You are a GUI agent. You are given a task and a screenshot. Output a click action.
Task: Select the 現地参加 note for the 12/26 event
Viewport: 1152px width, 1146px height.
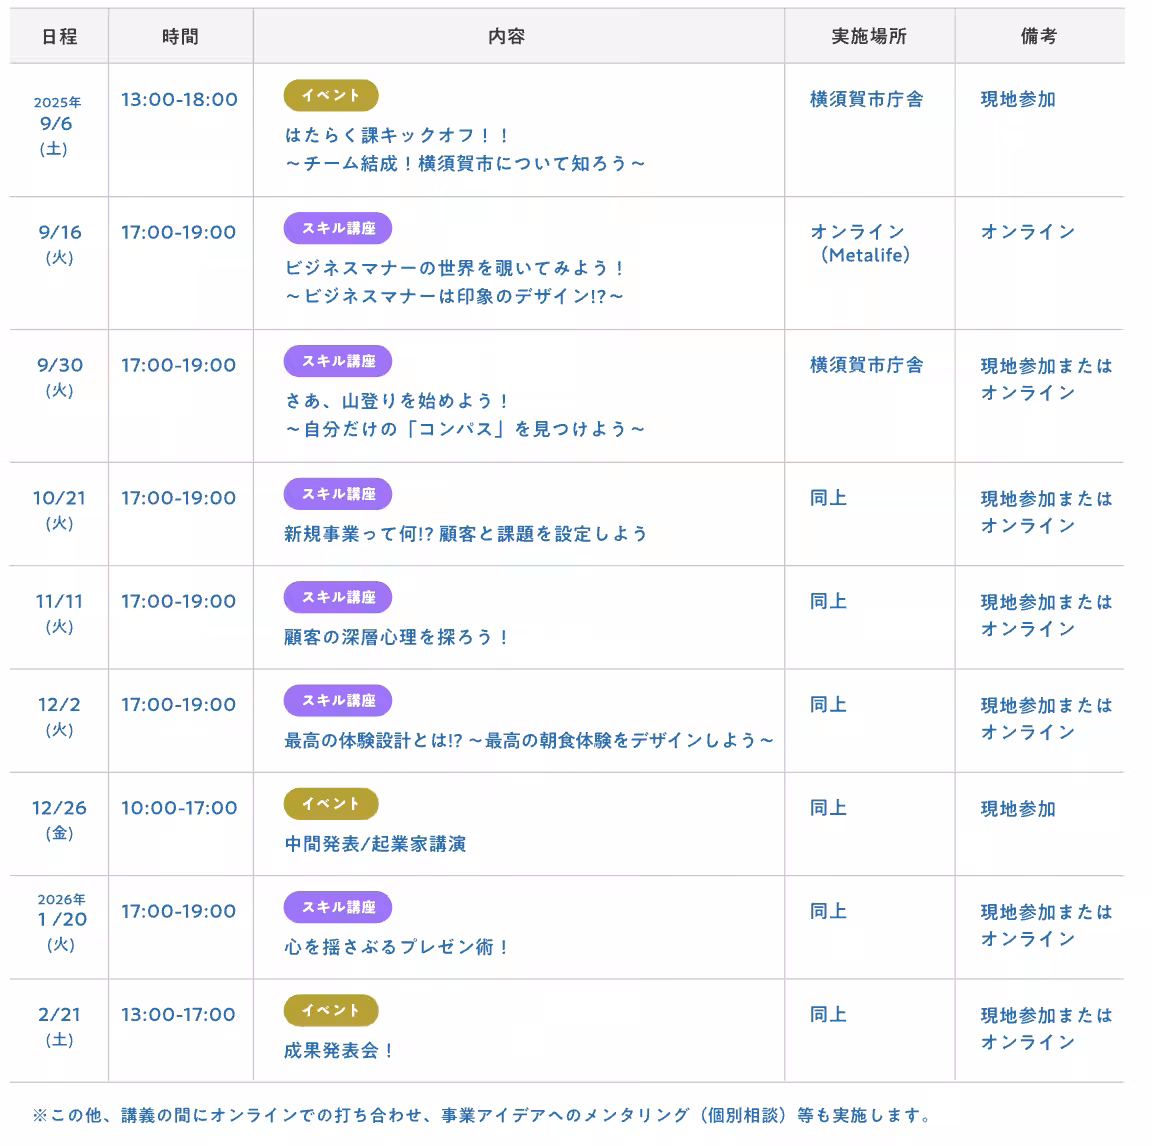point(1016,811)
